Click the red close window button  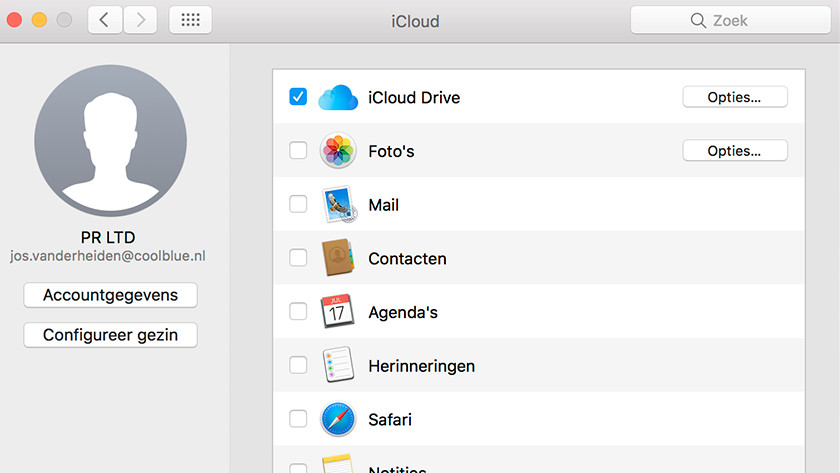(14, 20)
